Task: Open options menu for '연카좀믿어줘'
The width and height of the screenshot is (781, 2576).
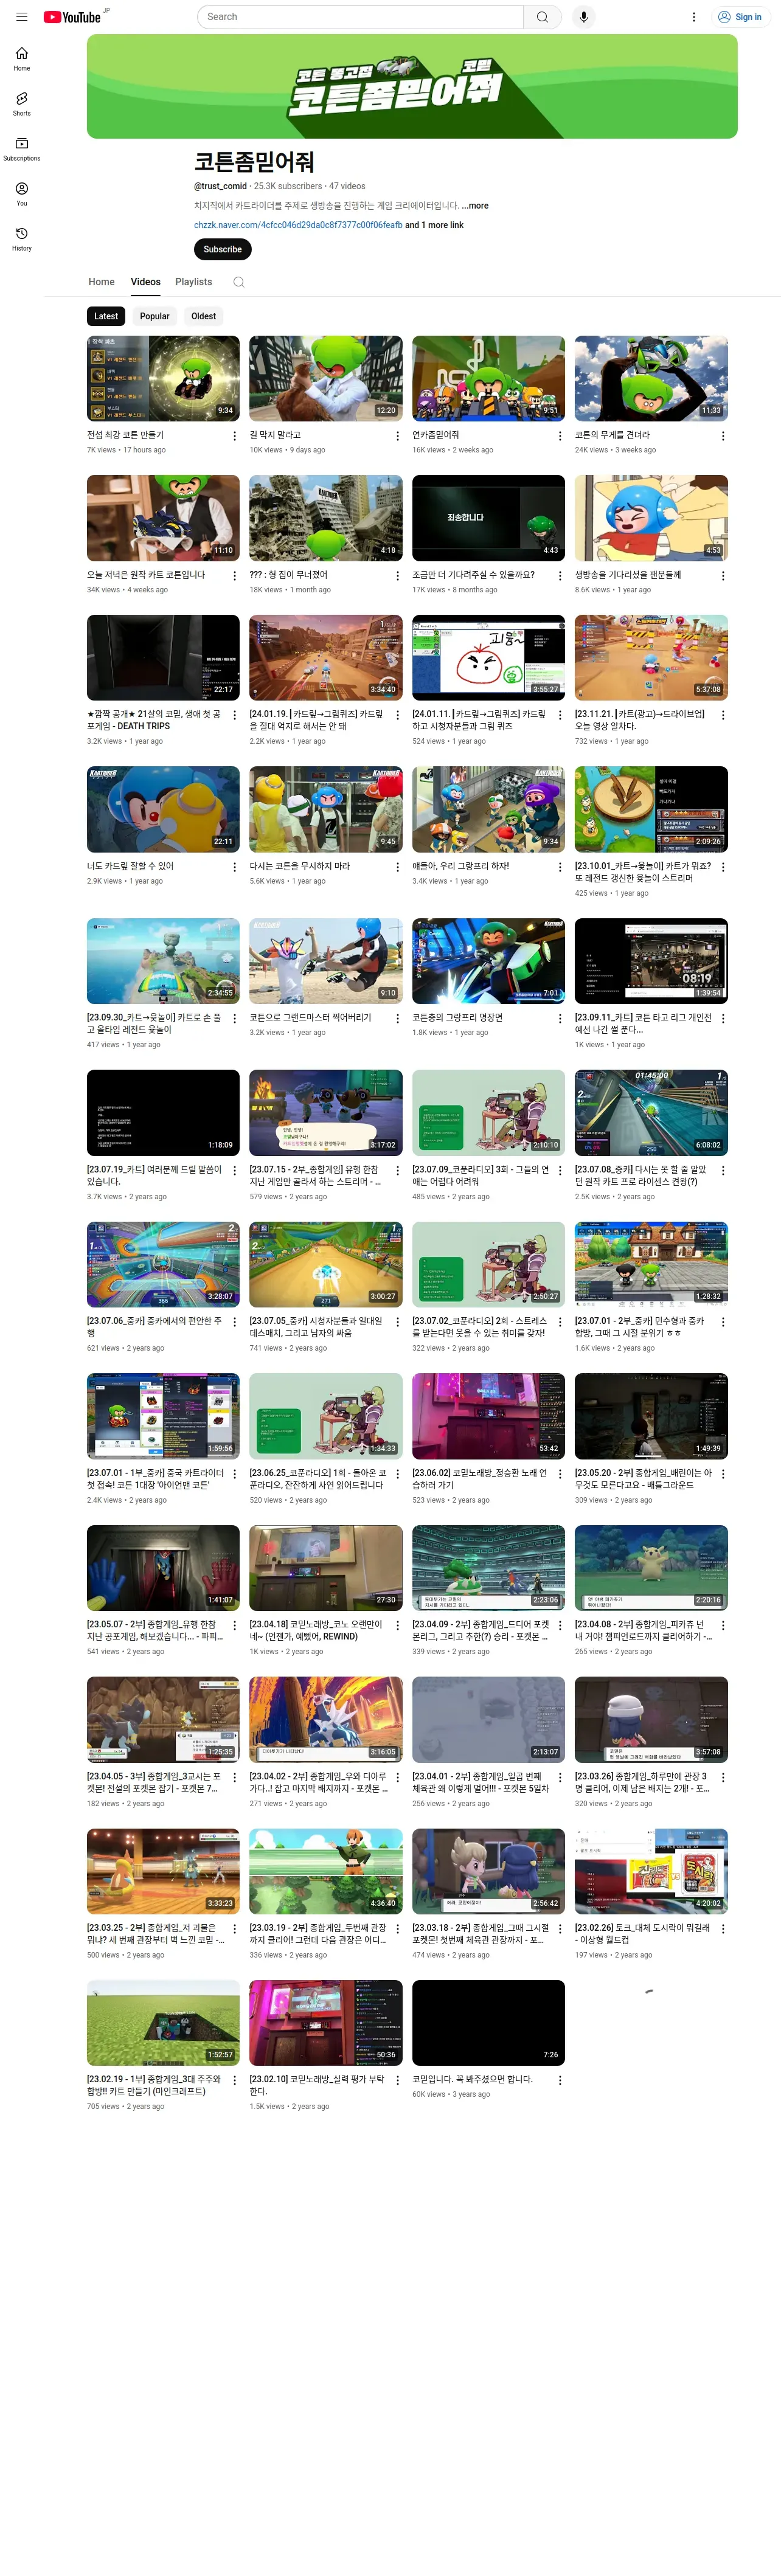Action: click(560, 436)
